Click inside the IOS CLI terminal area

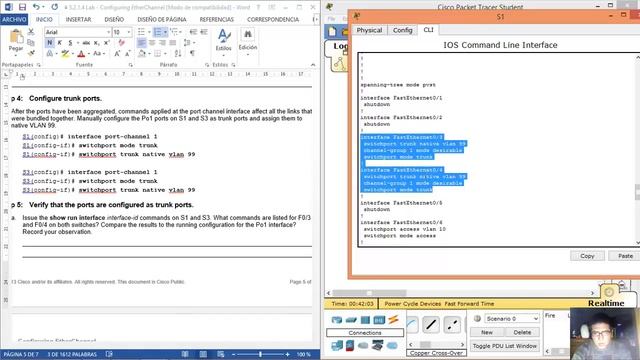[498, 149]
